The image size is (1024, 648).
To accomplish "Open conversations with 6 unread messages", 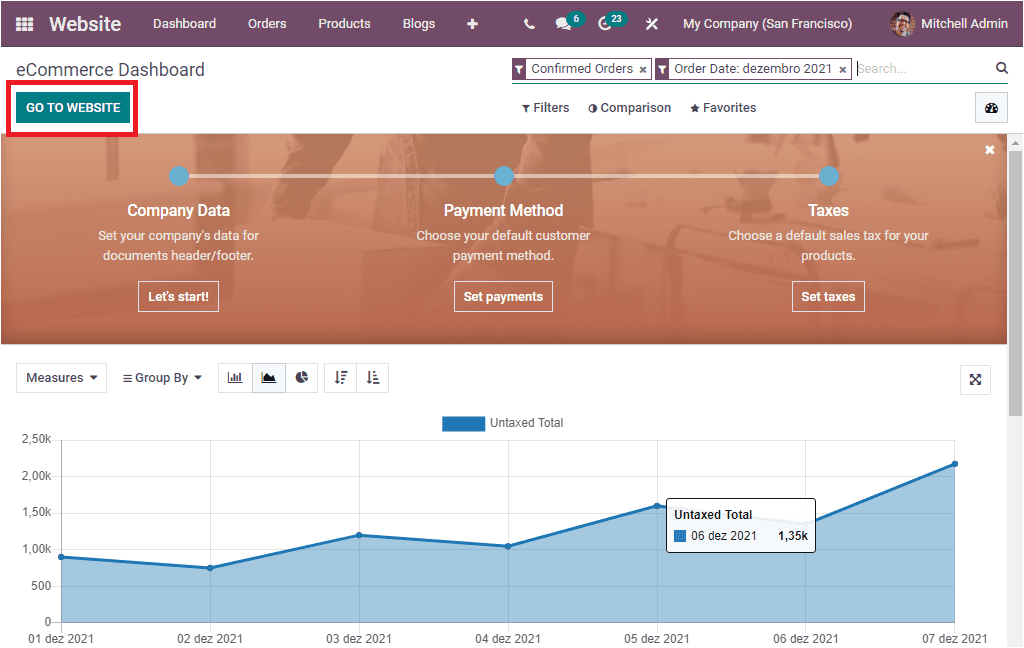I will pos(563,23).
